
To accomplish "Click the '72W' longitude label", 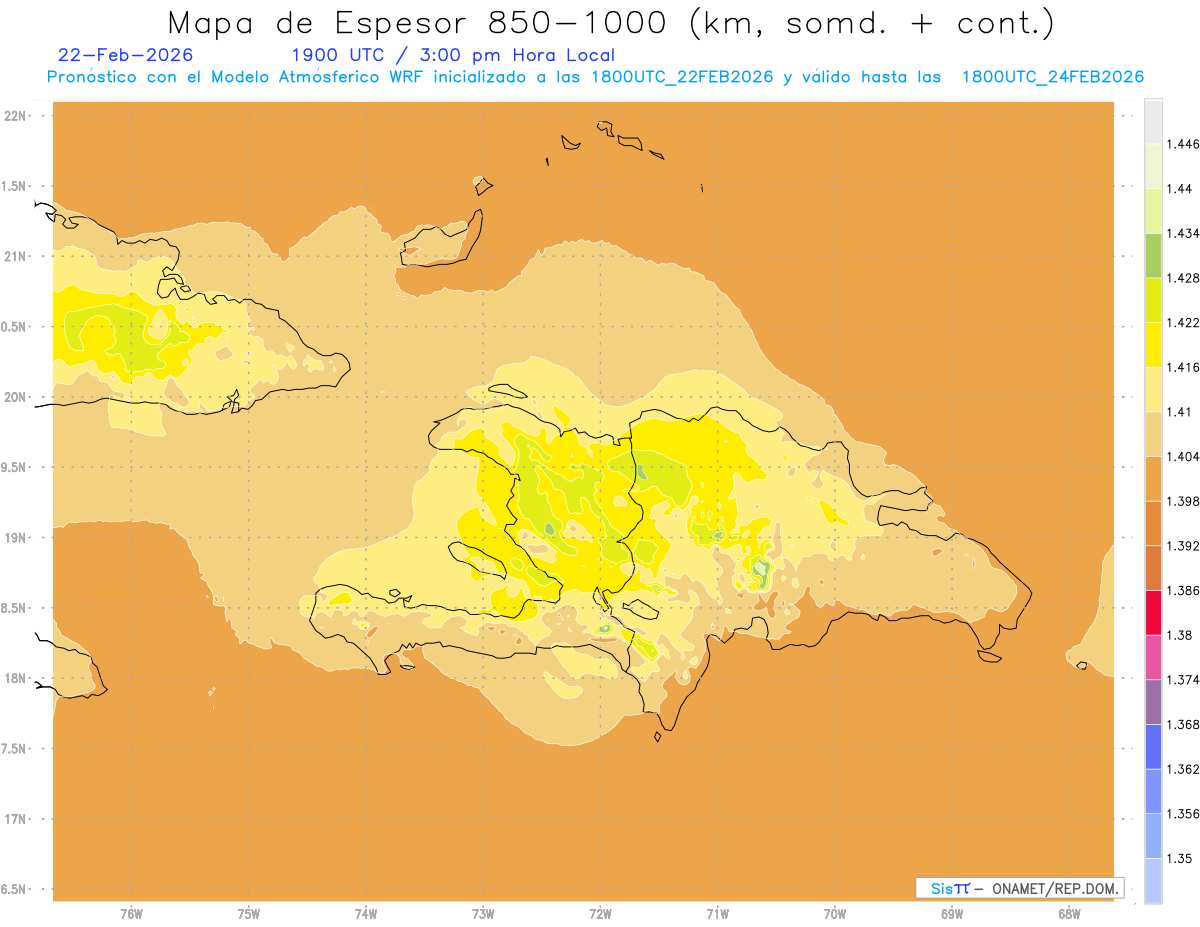I will (600, 913).
